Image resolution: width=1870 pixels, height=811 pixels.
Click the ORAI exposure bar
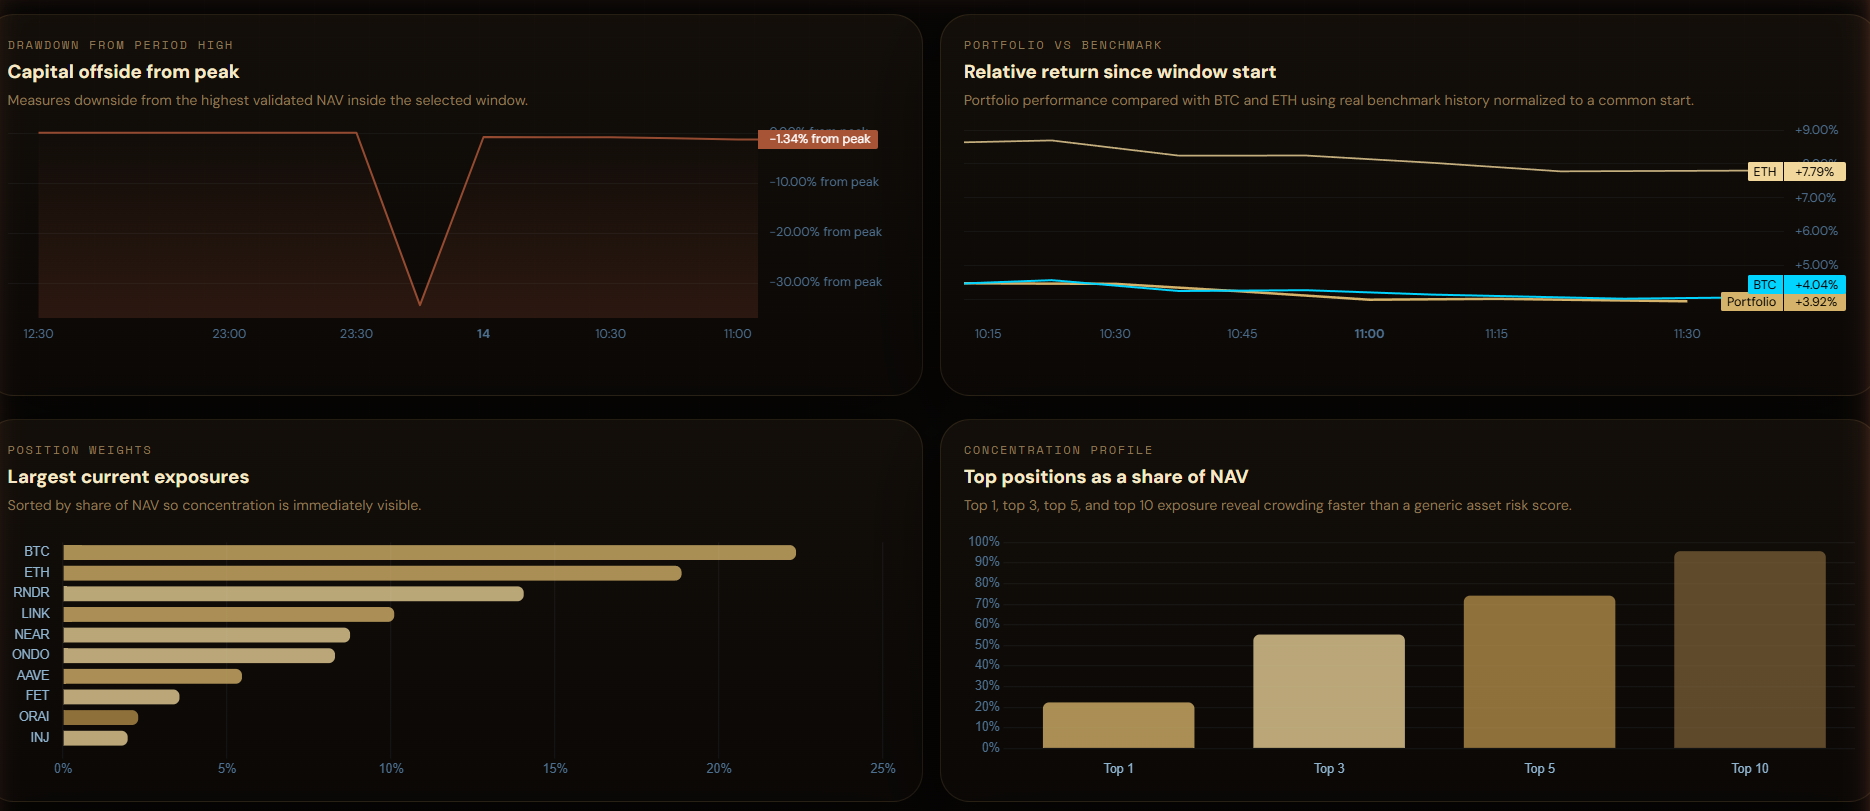tap(100, 717)
